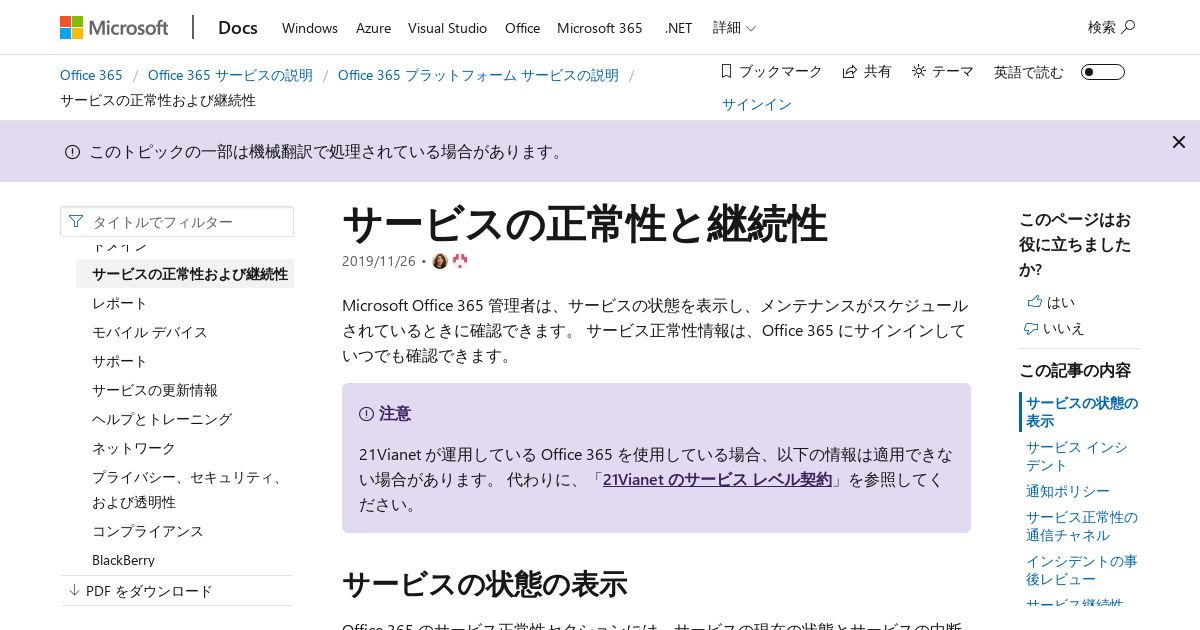Select コンプライアンス in sidebar
The image size is (1200, 630).
pos(148,531)
